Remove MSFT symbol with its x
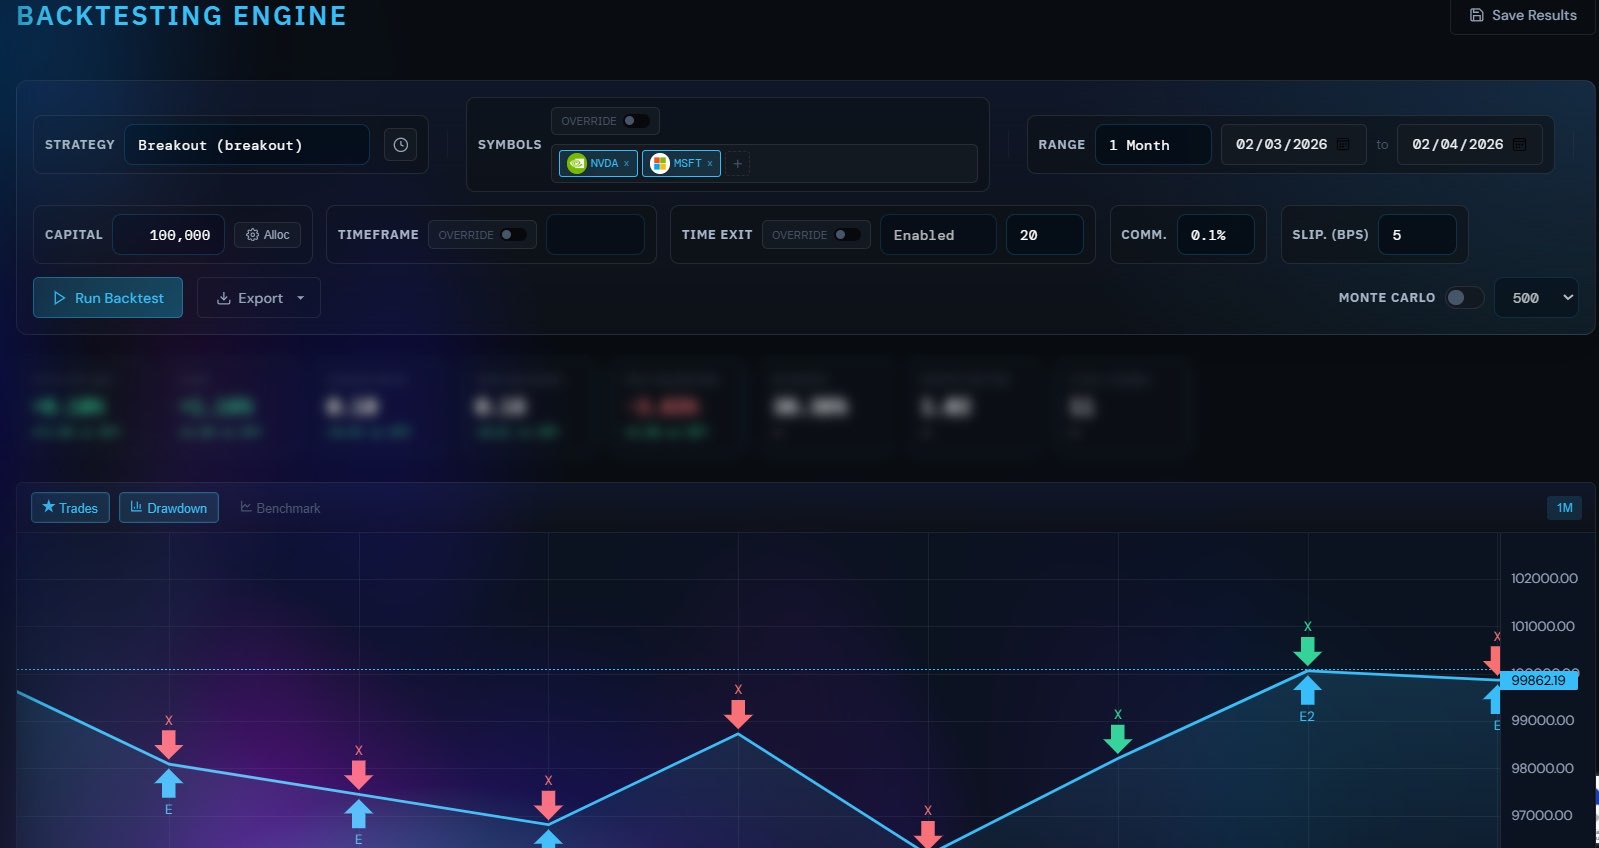Screen dimensions: 1599x848 710,164
